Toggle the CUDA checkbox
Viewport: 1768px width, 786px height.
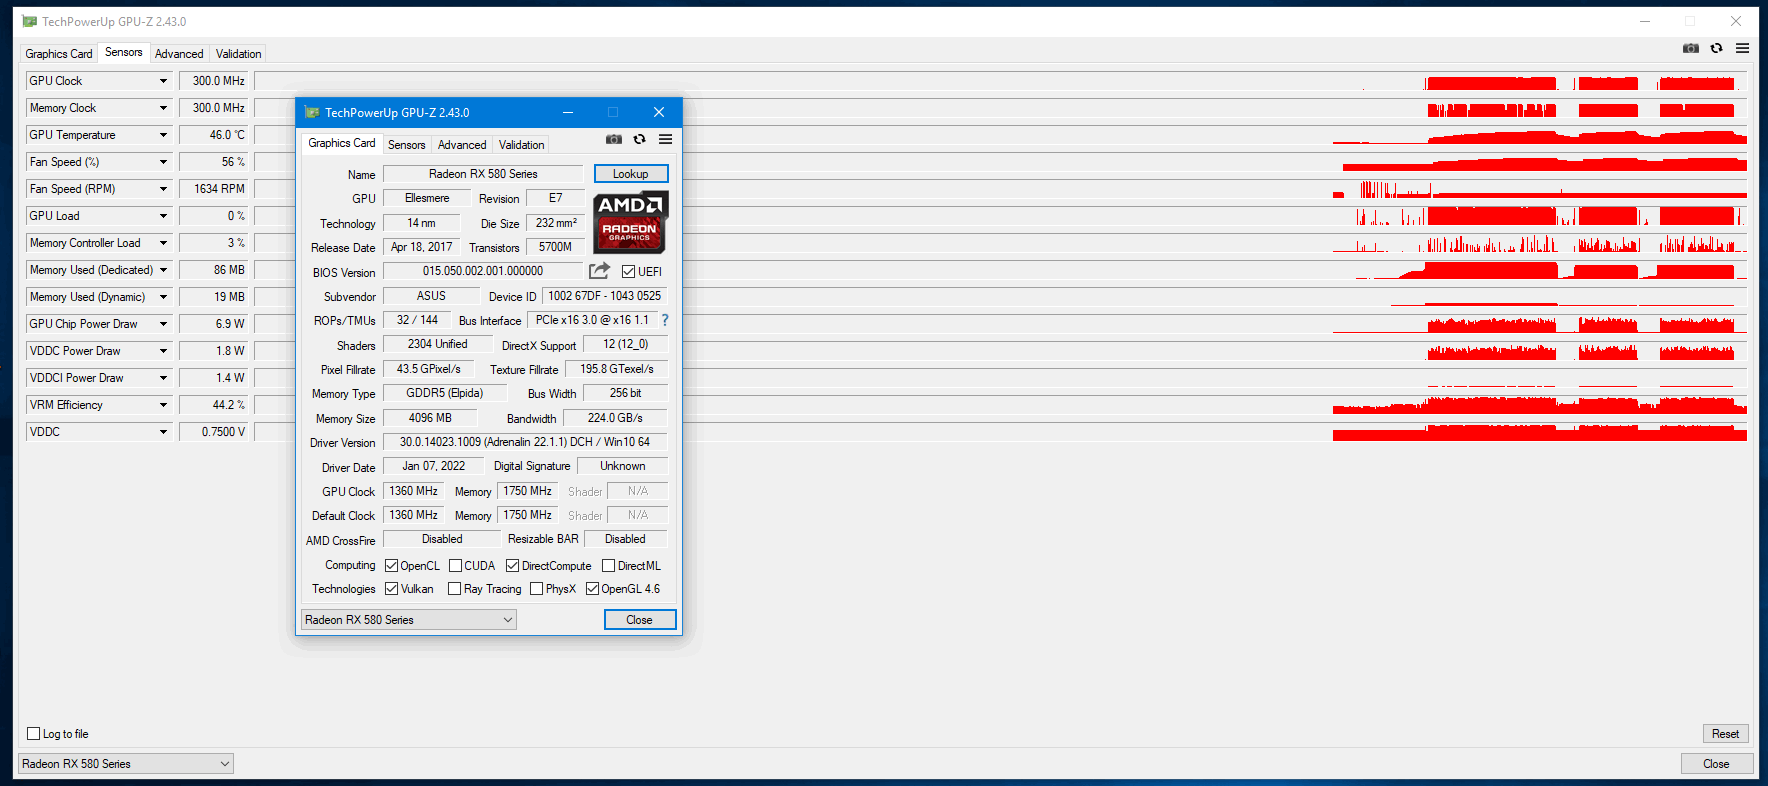point(456,566)
